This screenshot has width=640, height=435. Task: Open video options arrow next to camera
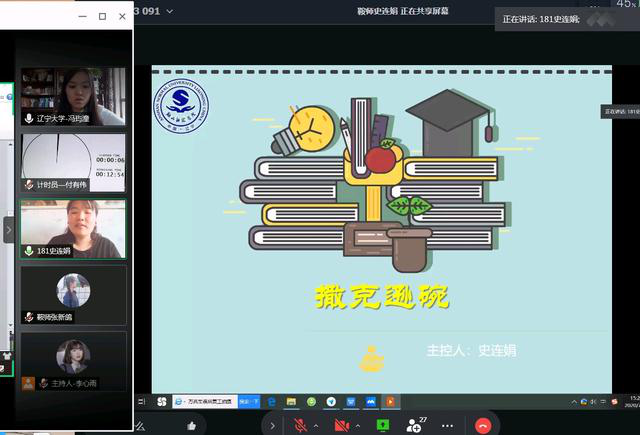pyautogui.click(x=358, y=425)
